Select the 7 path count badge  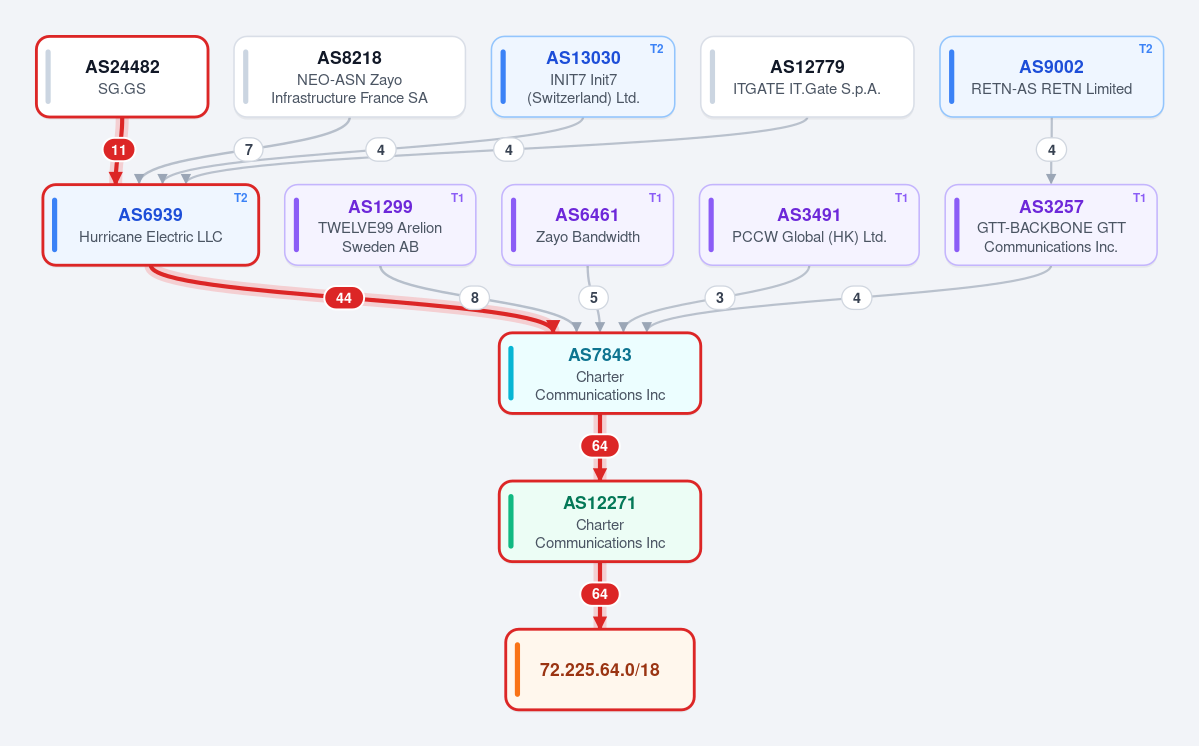(x=249, y=150)
